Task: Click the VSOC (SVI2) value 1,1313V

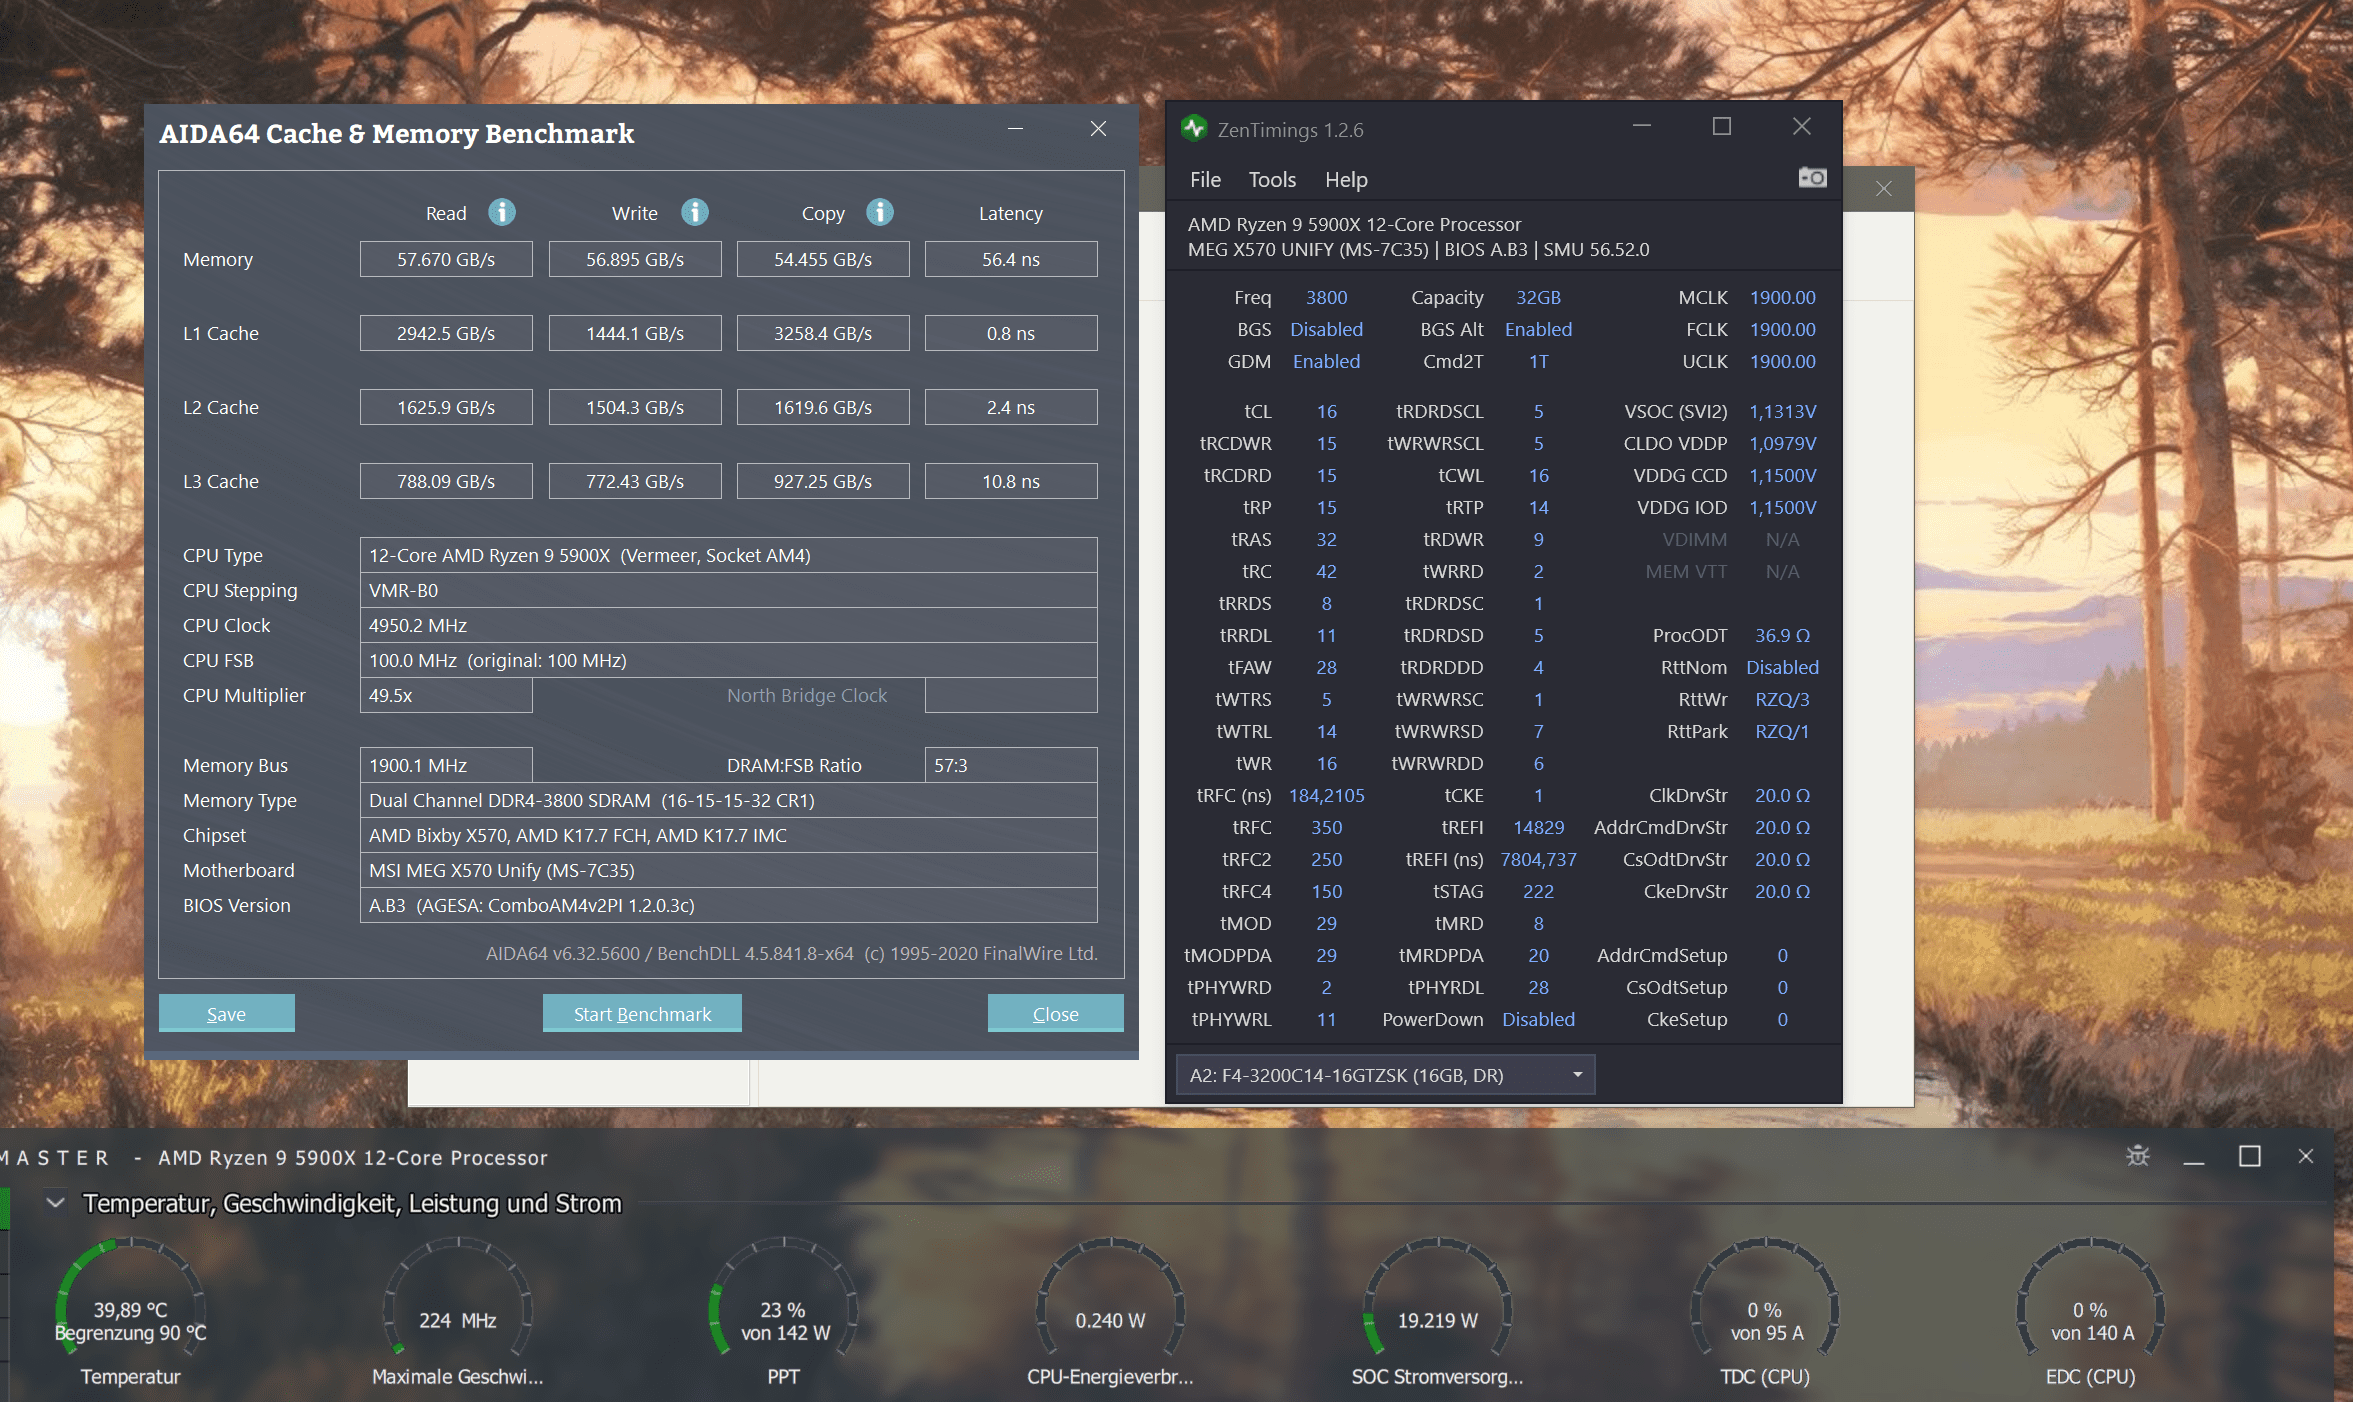Action: 1782,411
